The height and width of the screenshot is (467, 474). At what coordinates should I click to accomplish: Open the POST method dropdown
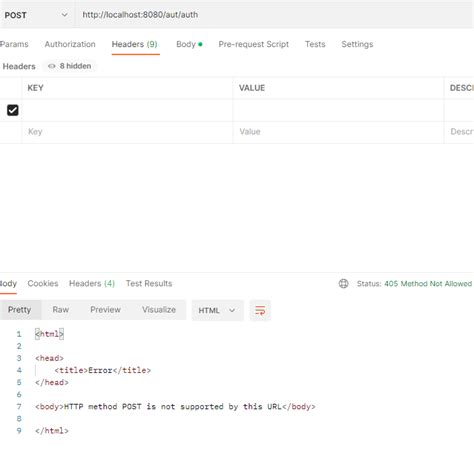click(36, 15)
